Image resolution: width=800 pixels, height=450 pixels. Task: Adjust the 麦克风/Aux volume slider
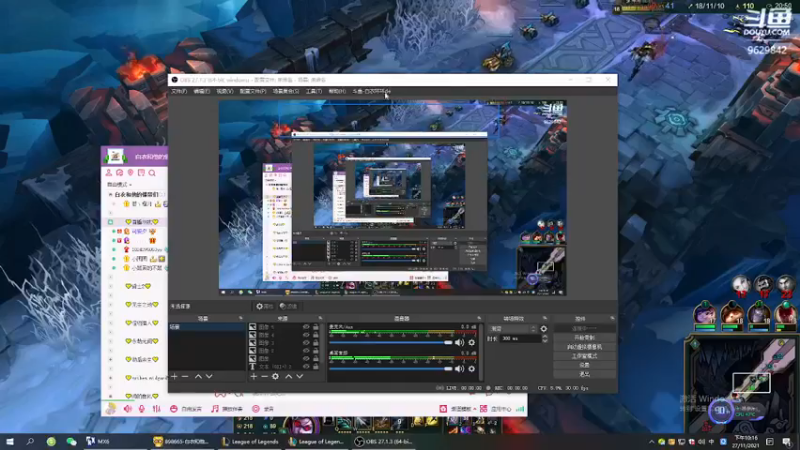390,342
